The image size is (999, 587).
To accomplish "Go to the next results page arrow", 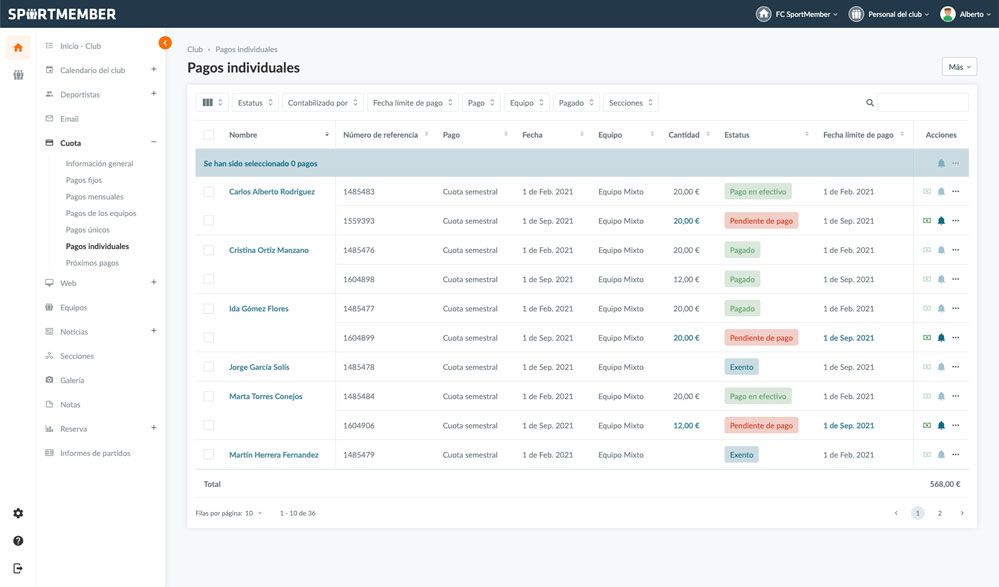I will [962, 513].
